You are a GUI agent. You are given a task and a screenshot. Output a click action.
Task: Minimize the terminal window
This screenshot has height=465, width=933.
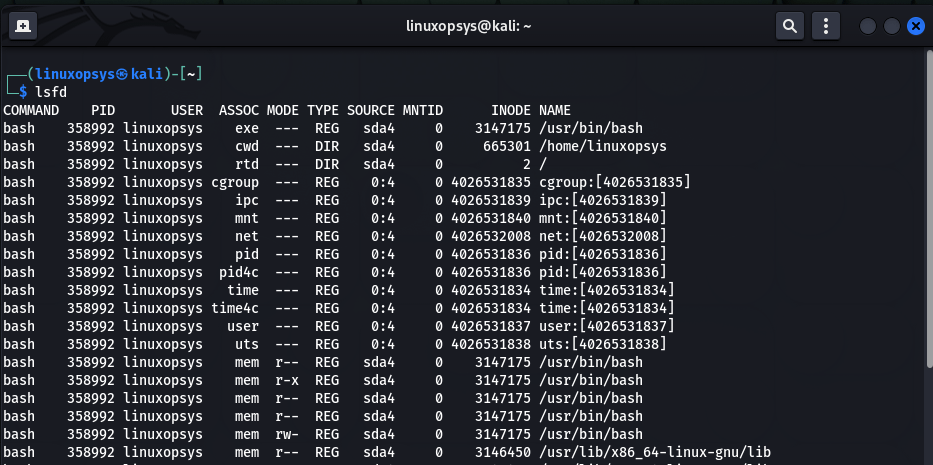[x=868, y=27]
